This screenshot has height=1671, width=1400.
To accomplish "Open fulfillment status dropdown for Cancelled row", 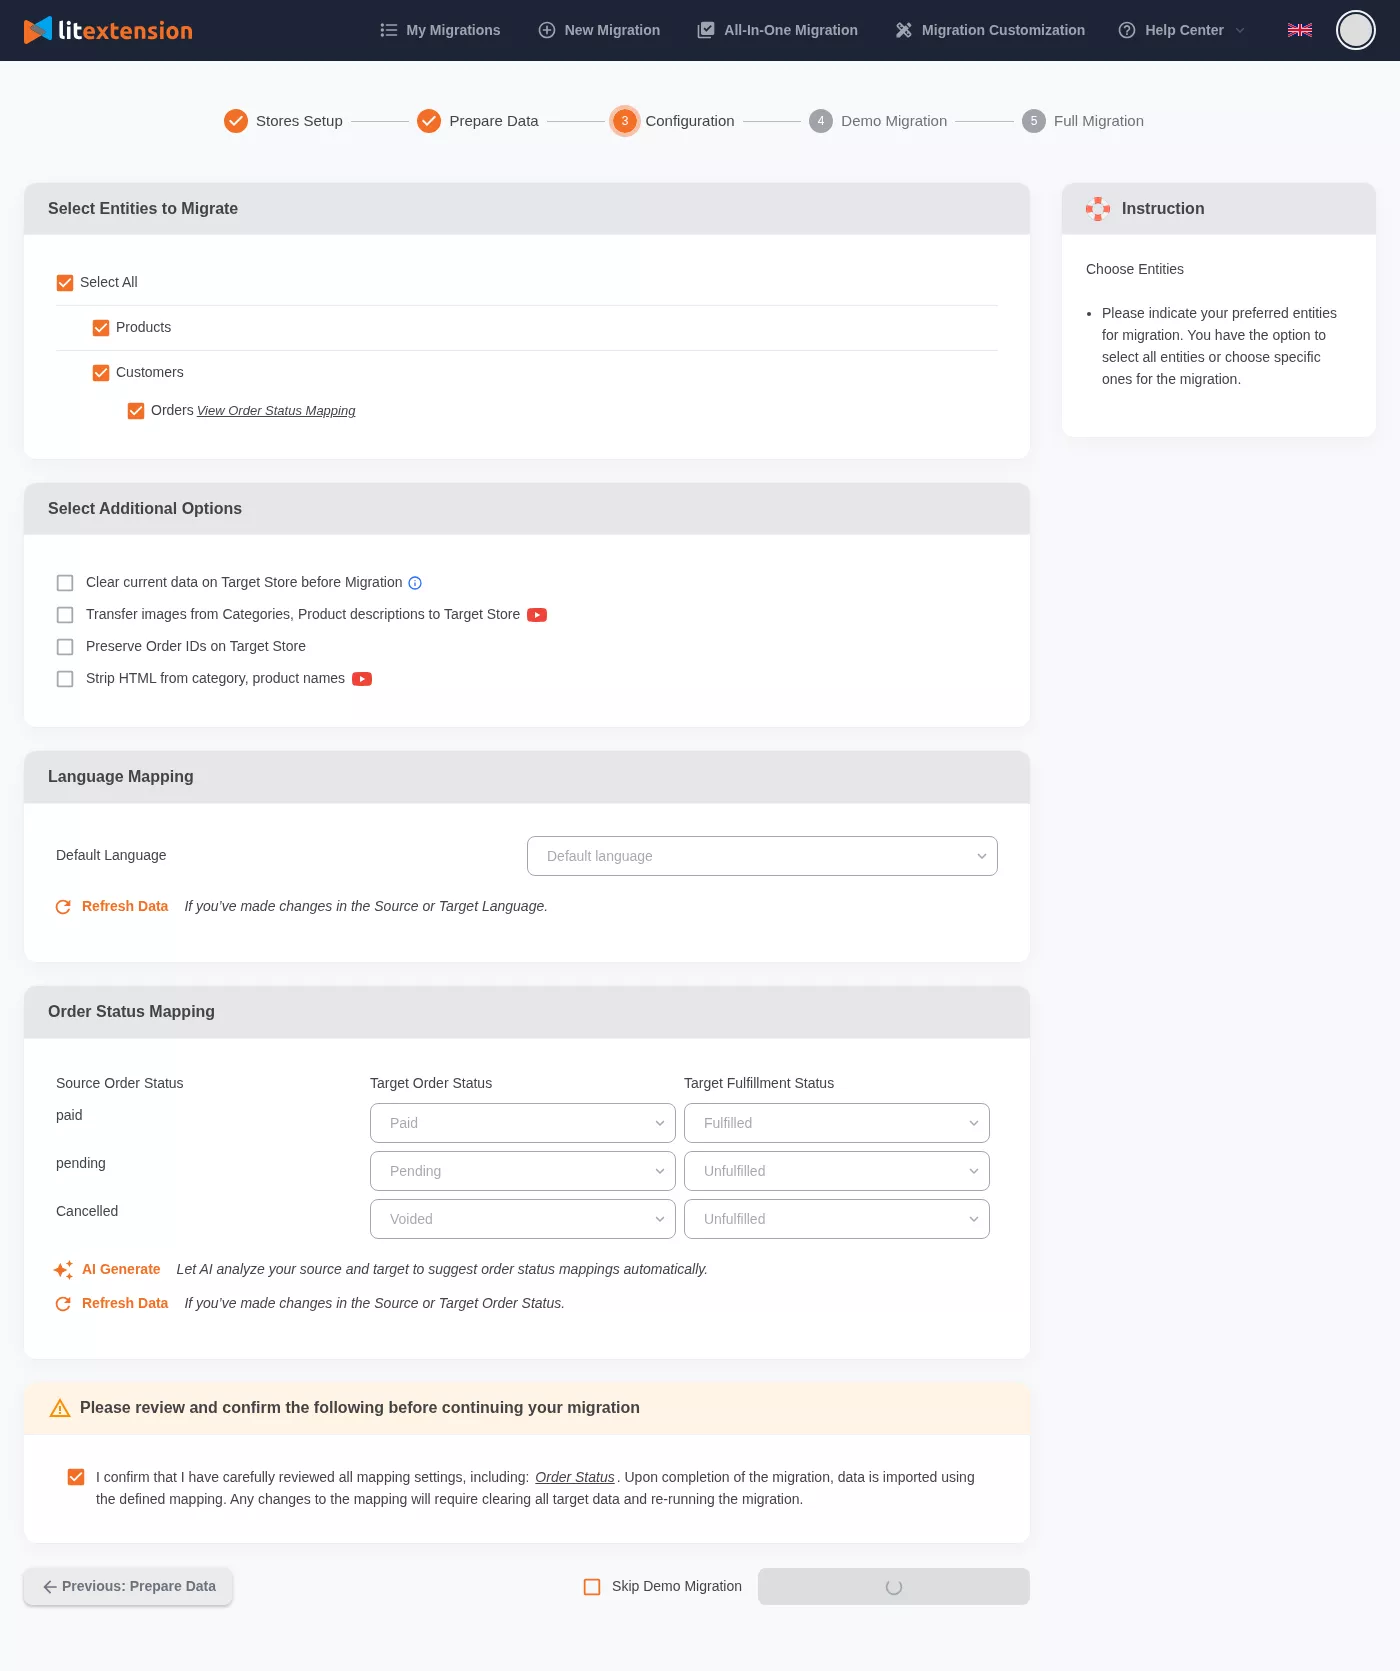I will pyautogui.click(x=837, y=1219).
